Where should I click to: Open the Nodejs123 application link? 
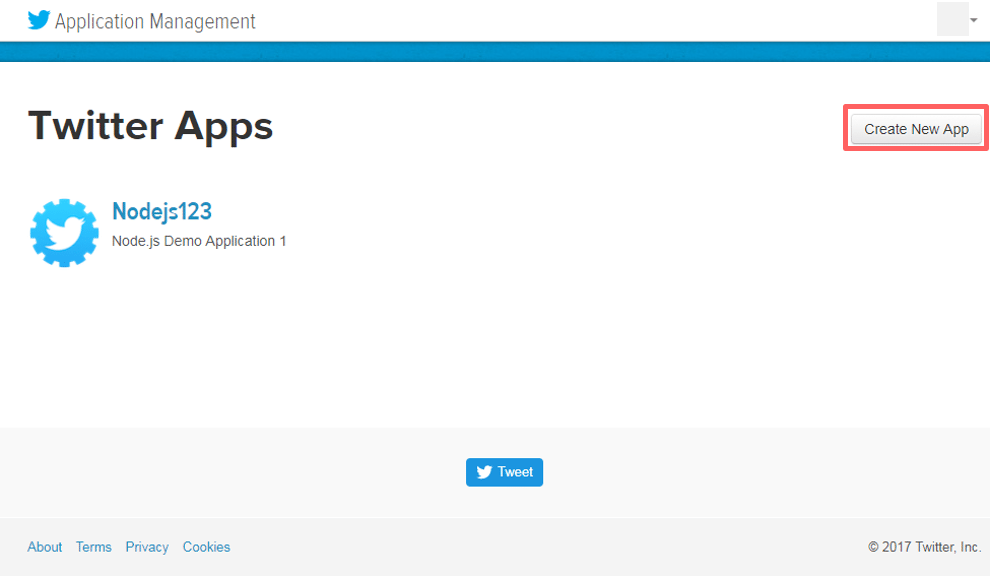pos(162,212)
